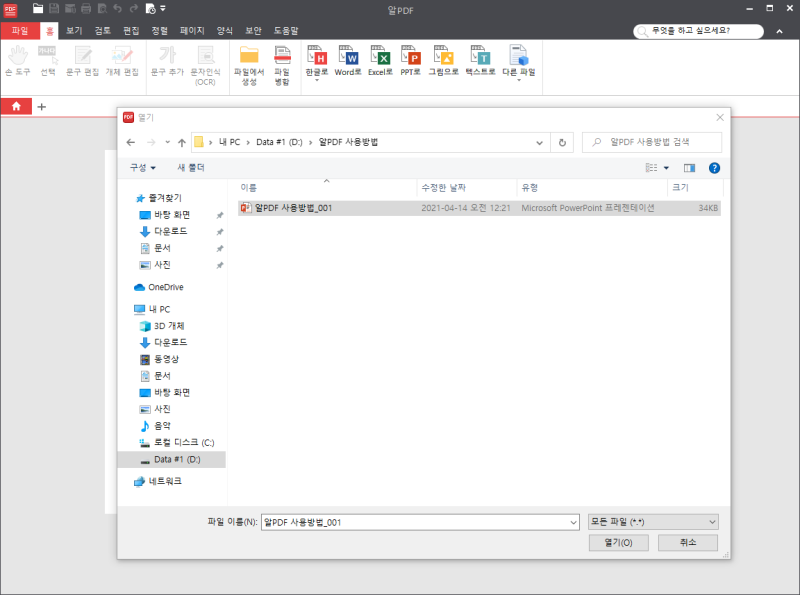The height and width of the screenshot is (595, 800).
Task: Open the 모든 파일 (*.*) filter dropdown
Action: pos(653,521)
